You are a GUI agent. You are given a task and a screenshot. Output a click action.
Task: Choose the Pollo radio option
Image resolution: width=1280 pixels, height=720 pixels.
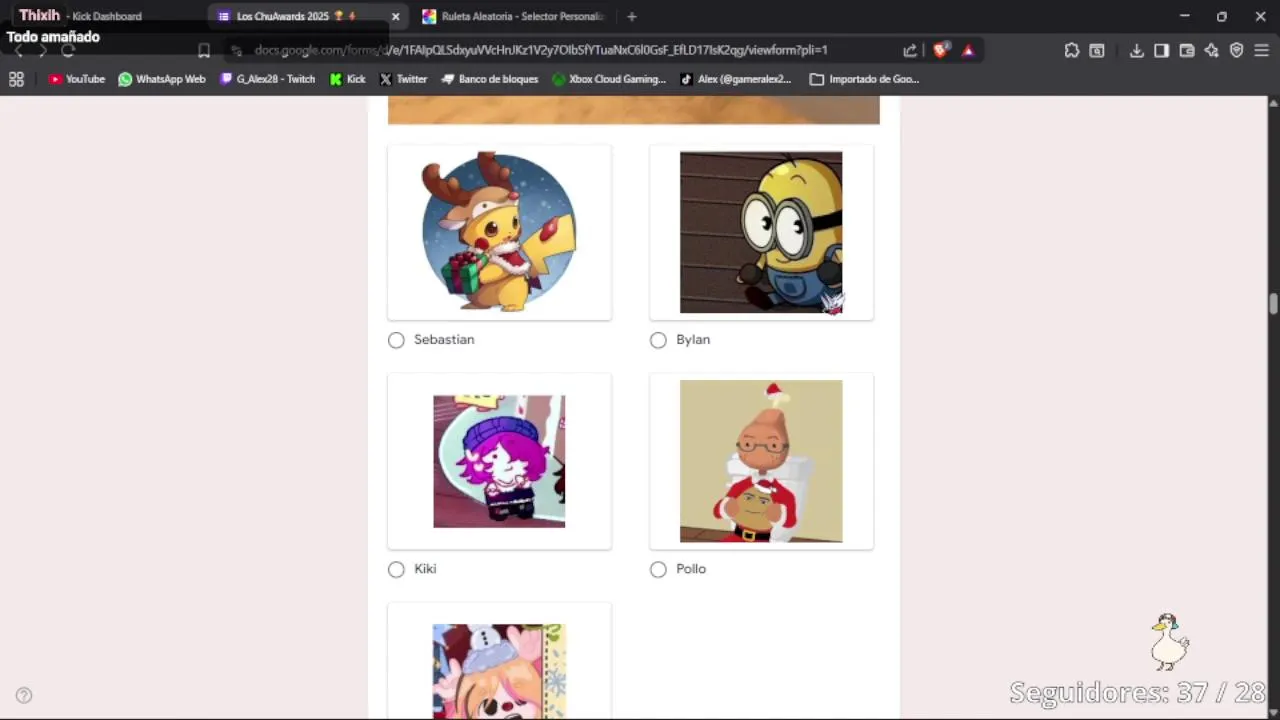coord(658,569)
